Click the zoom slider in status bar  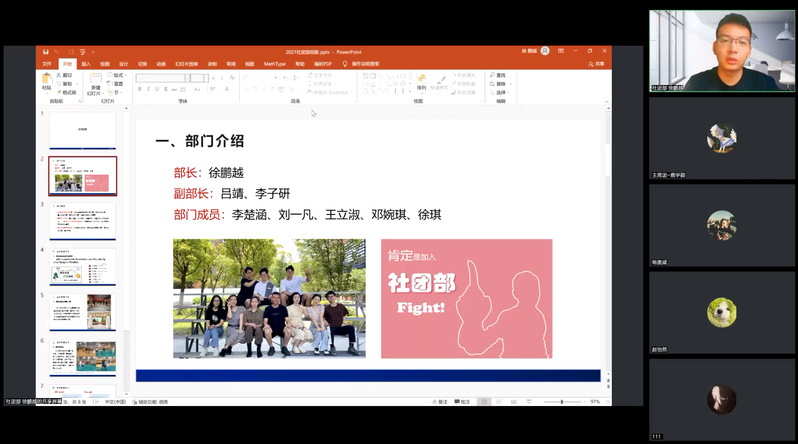click(561, 401)
